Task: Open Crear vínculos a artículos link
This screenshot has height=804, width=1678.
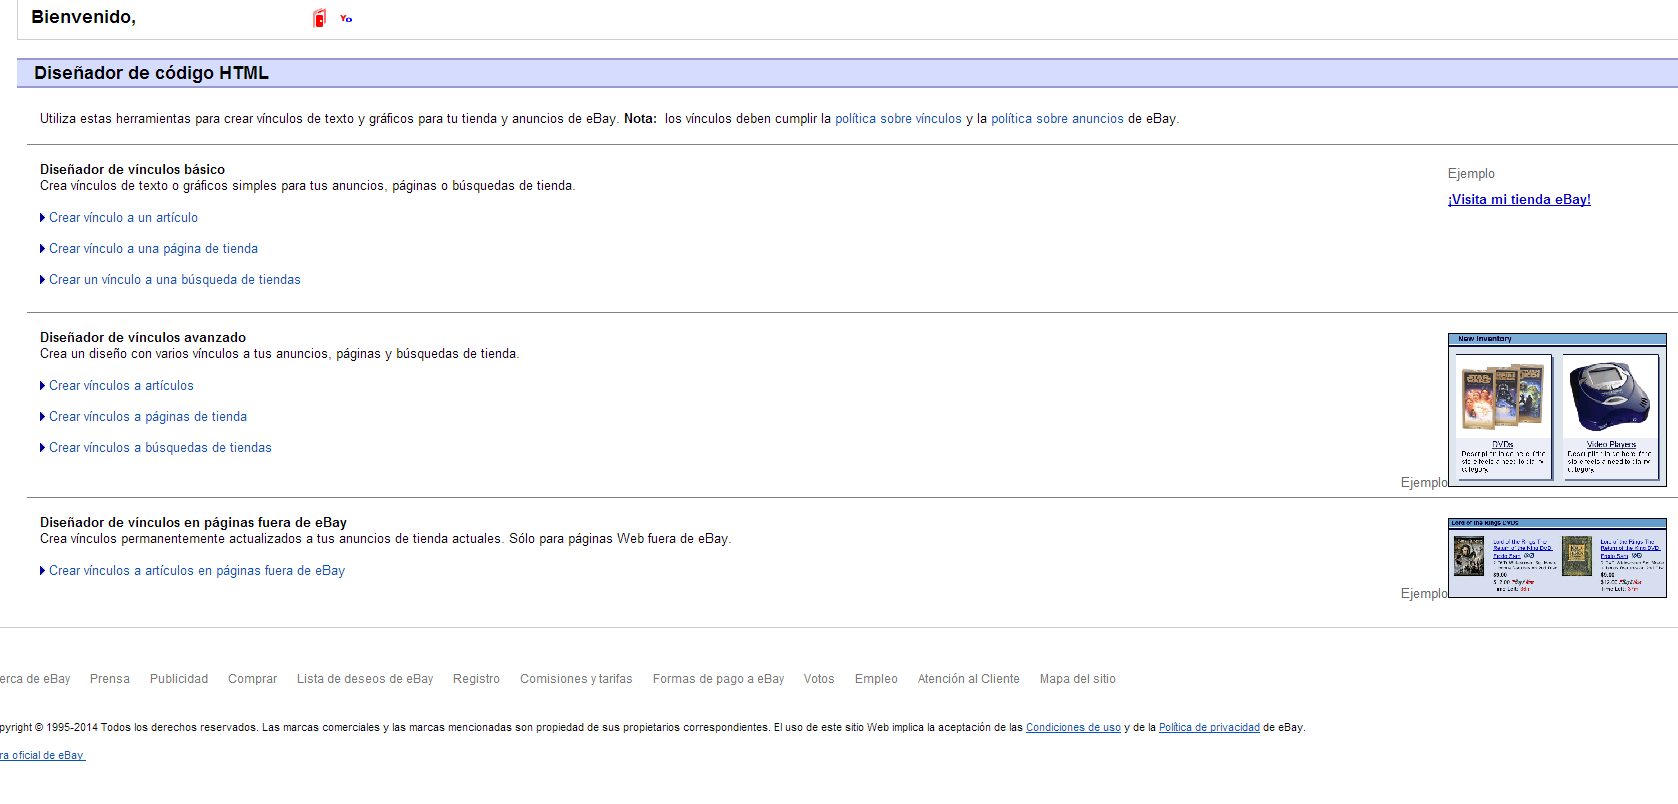Action: pyautogui.click(x=121, y=386)
